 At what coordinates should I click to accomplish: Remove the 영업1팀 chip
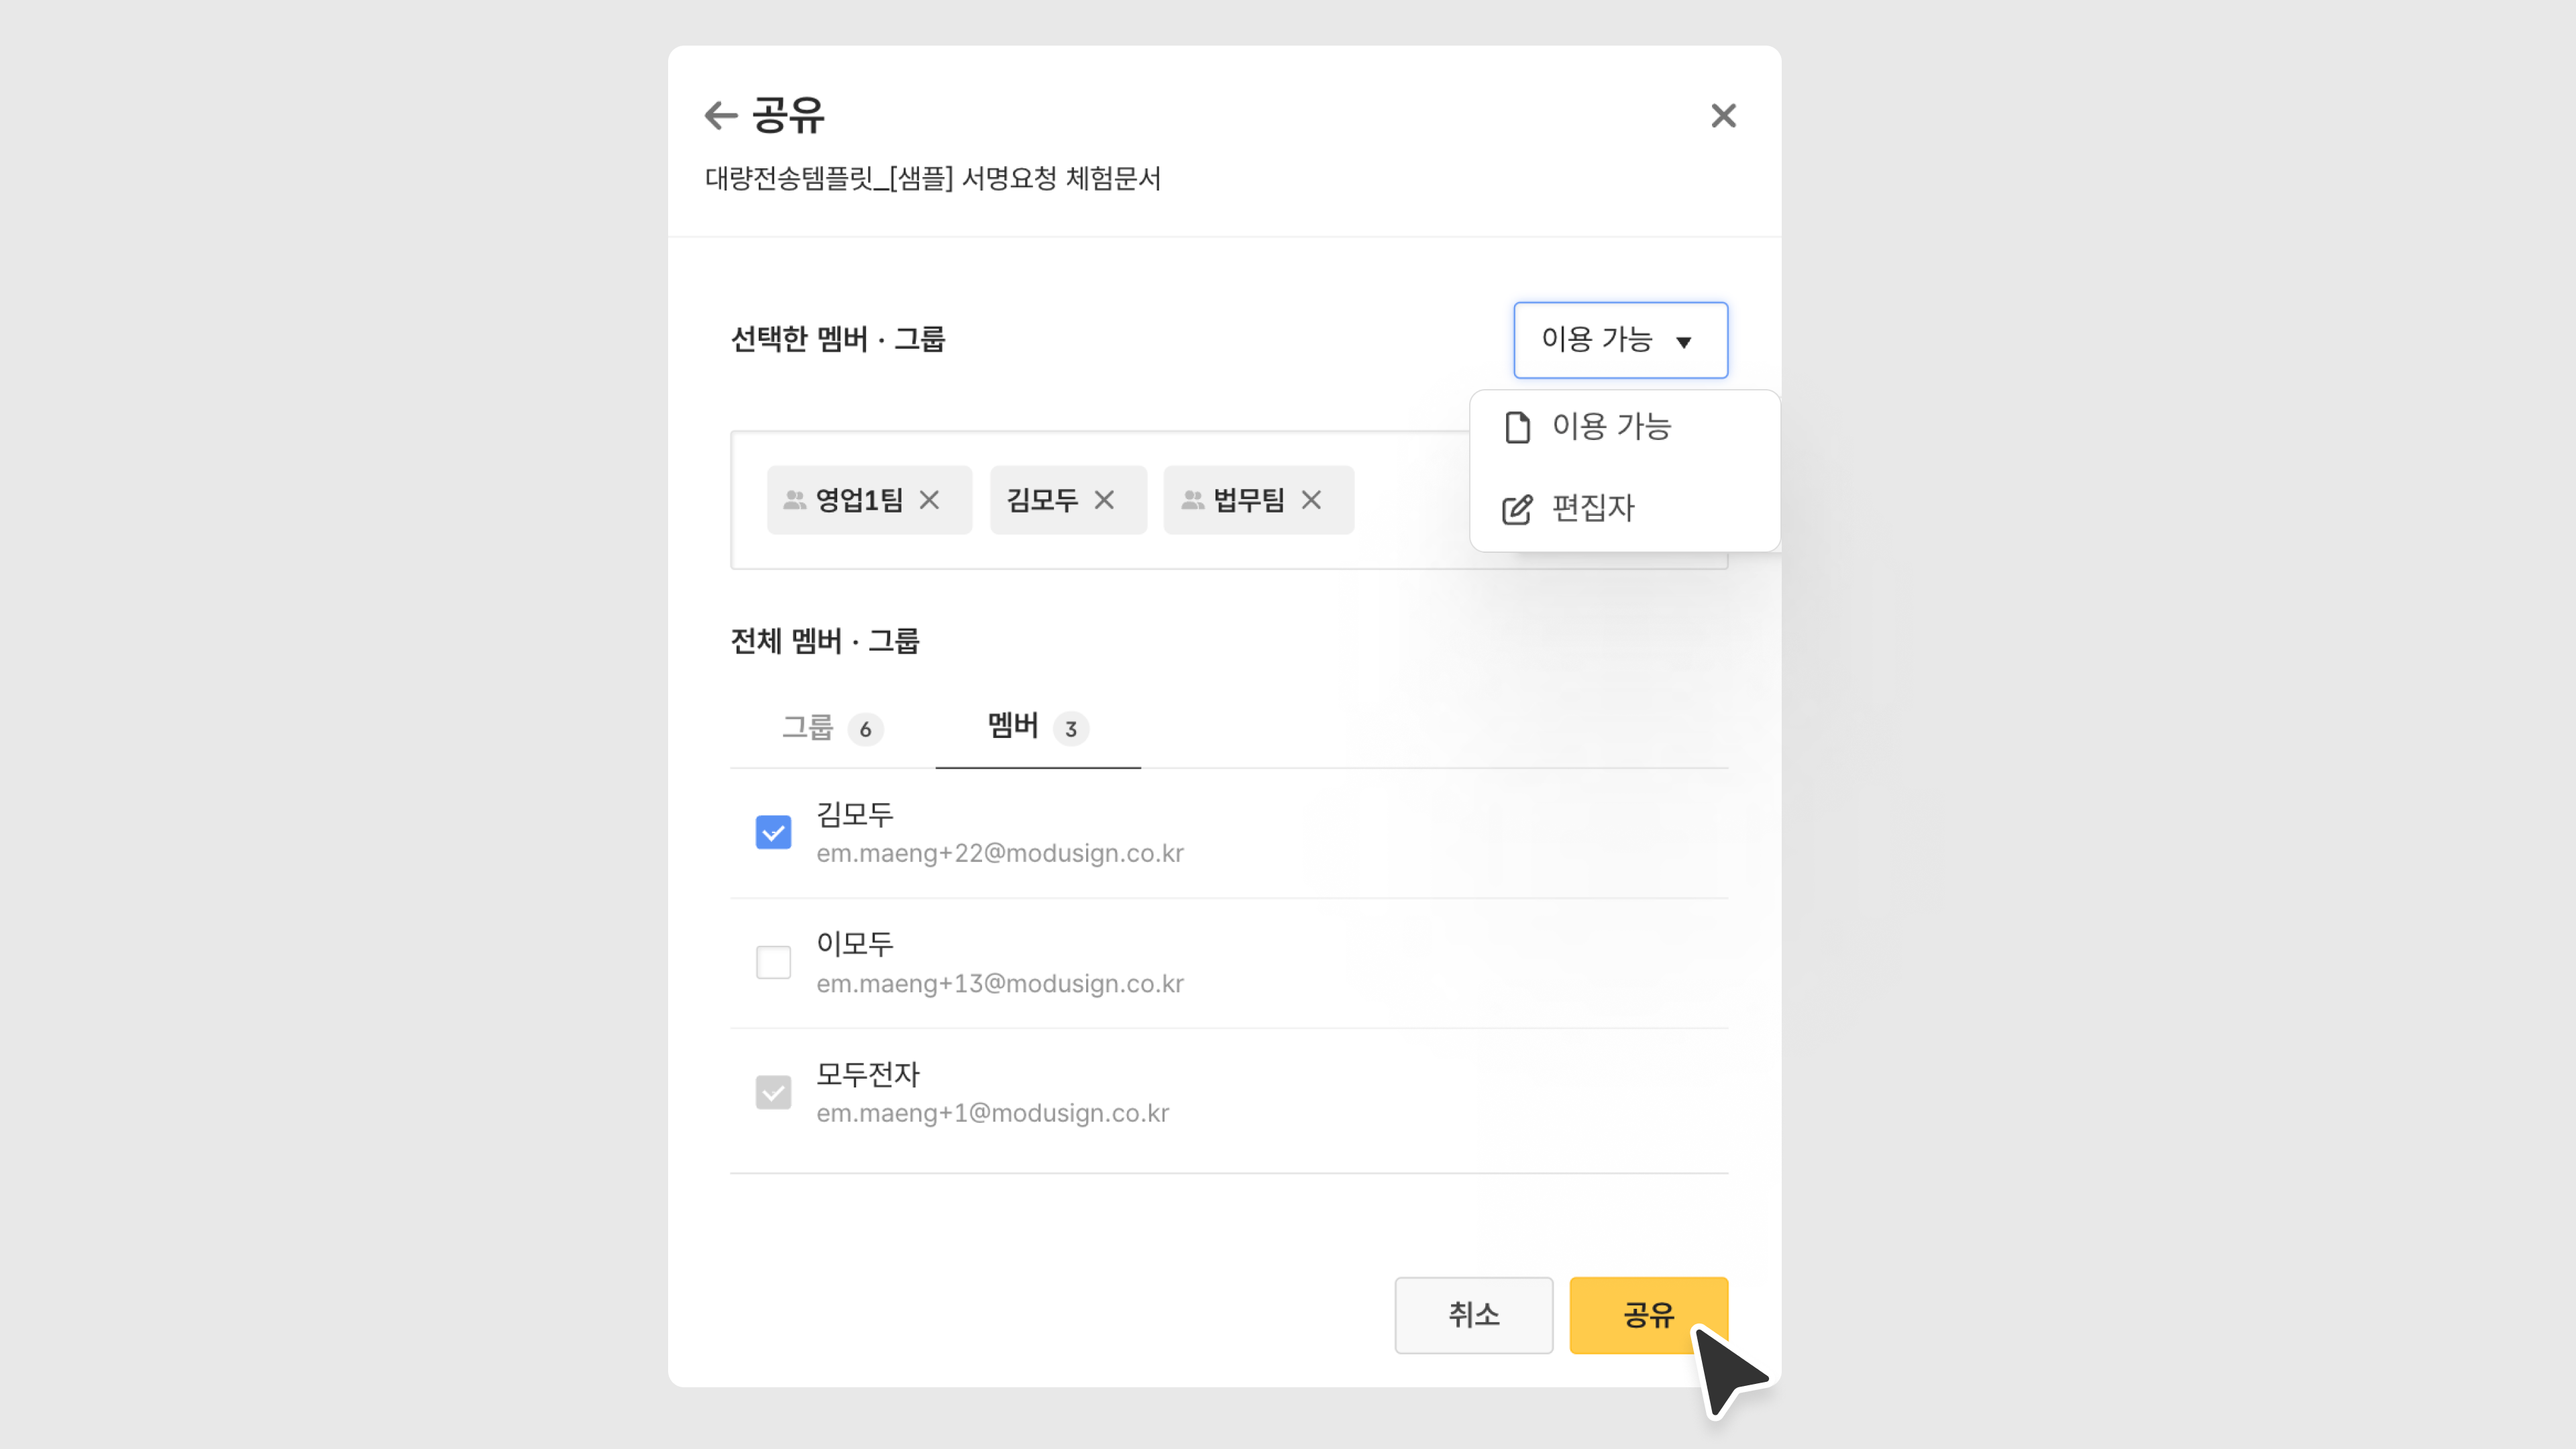coord(929,500)
